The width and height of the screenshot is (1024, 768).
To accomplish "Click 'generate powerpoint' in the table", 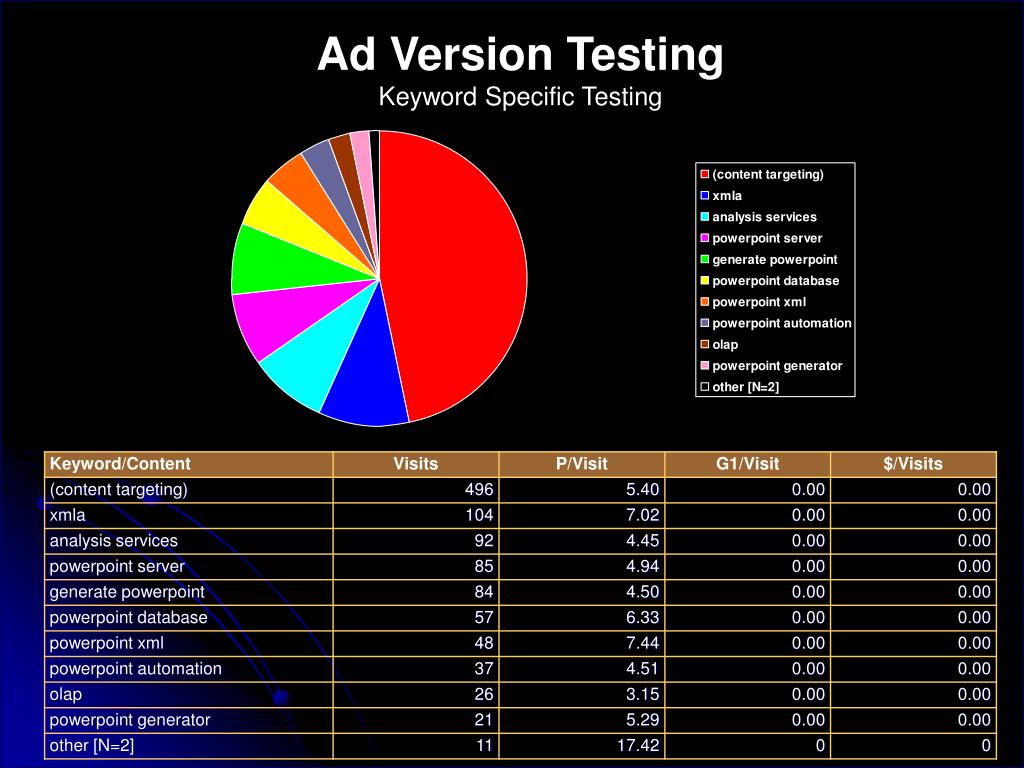I will (127, 592).
